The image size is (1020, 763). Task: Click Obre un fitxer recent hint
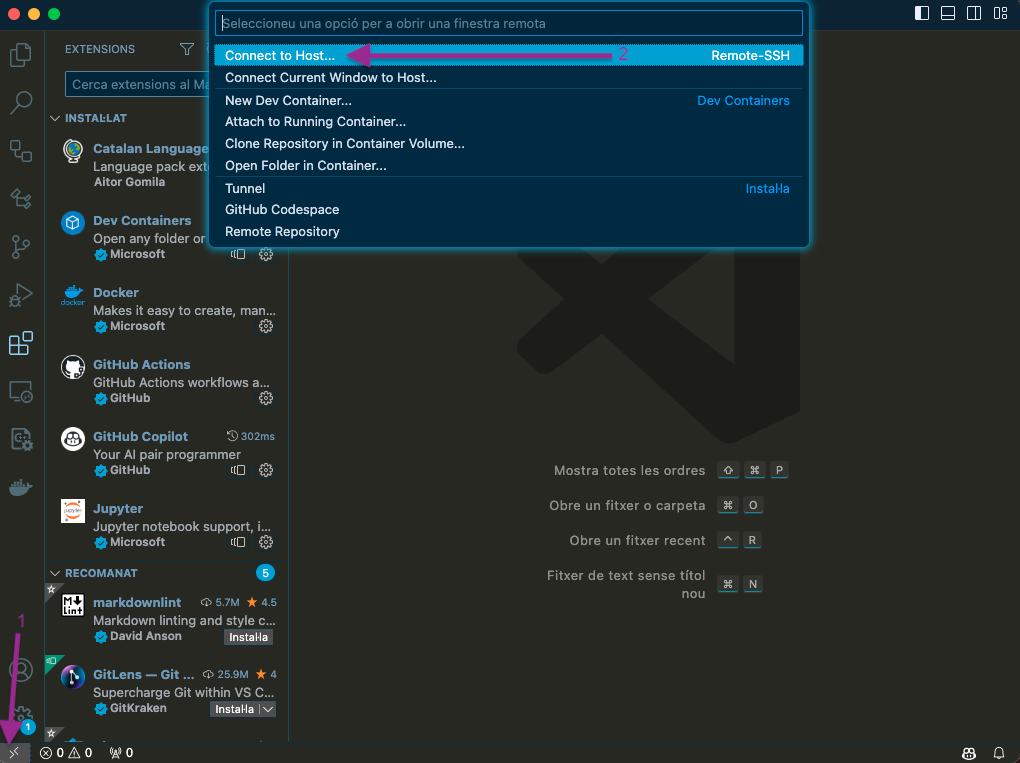click(638, 541)
